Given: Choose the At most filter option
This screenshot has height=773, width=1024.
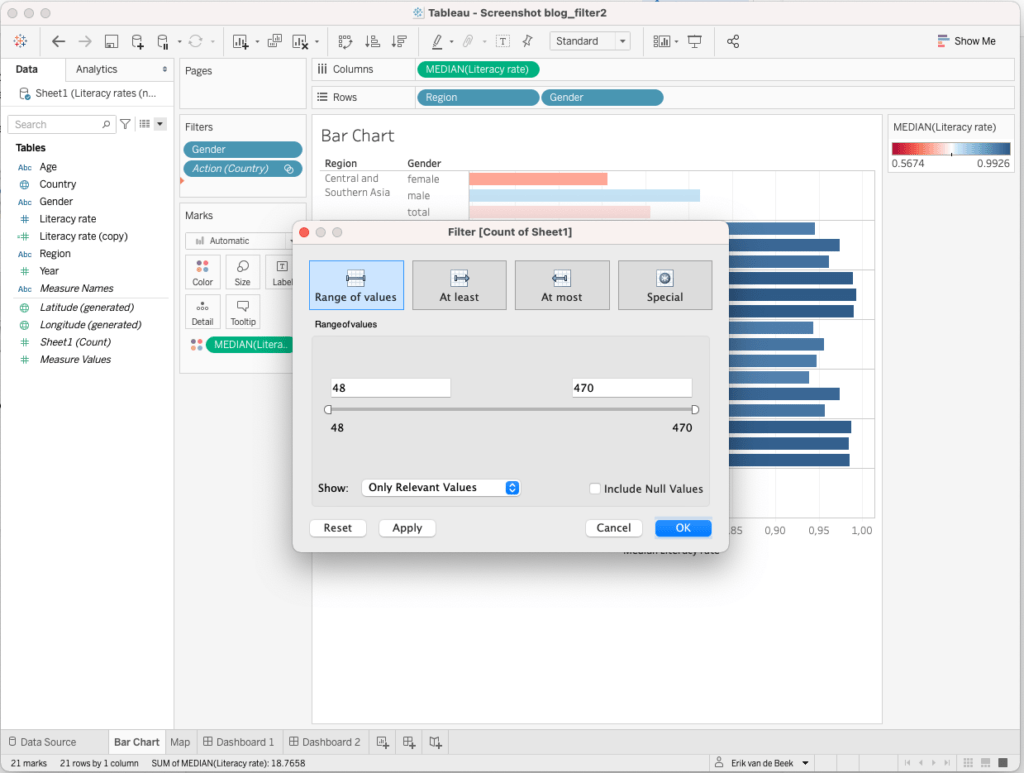Looking at the screenshot, I should pyautogui.click(x=561, y=285).
